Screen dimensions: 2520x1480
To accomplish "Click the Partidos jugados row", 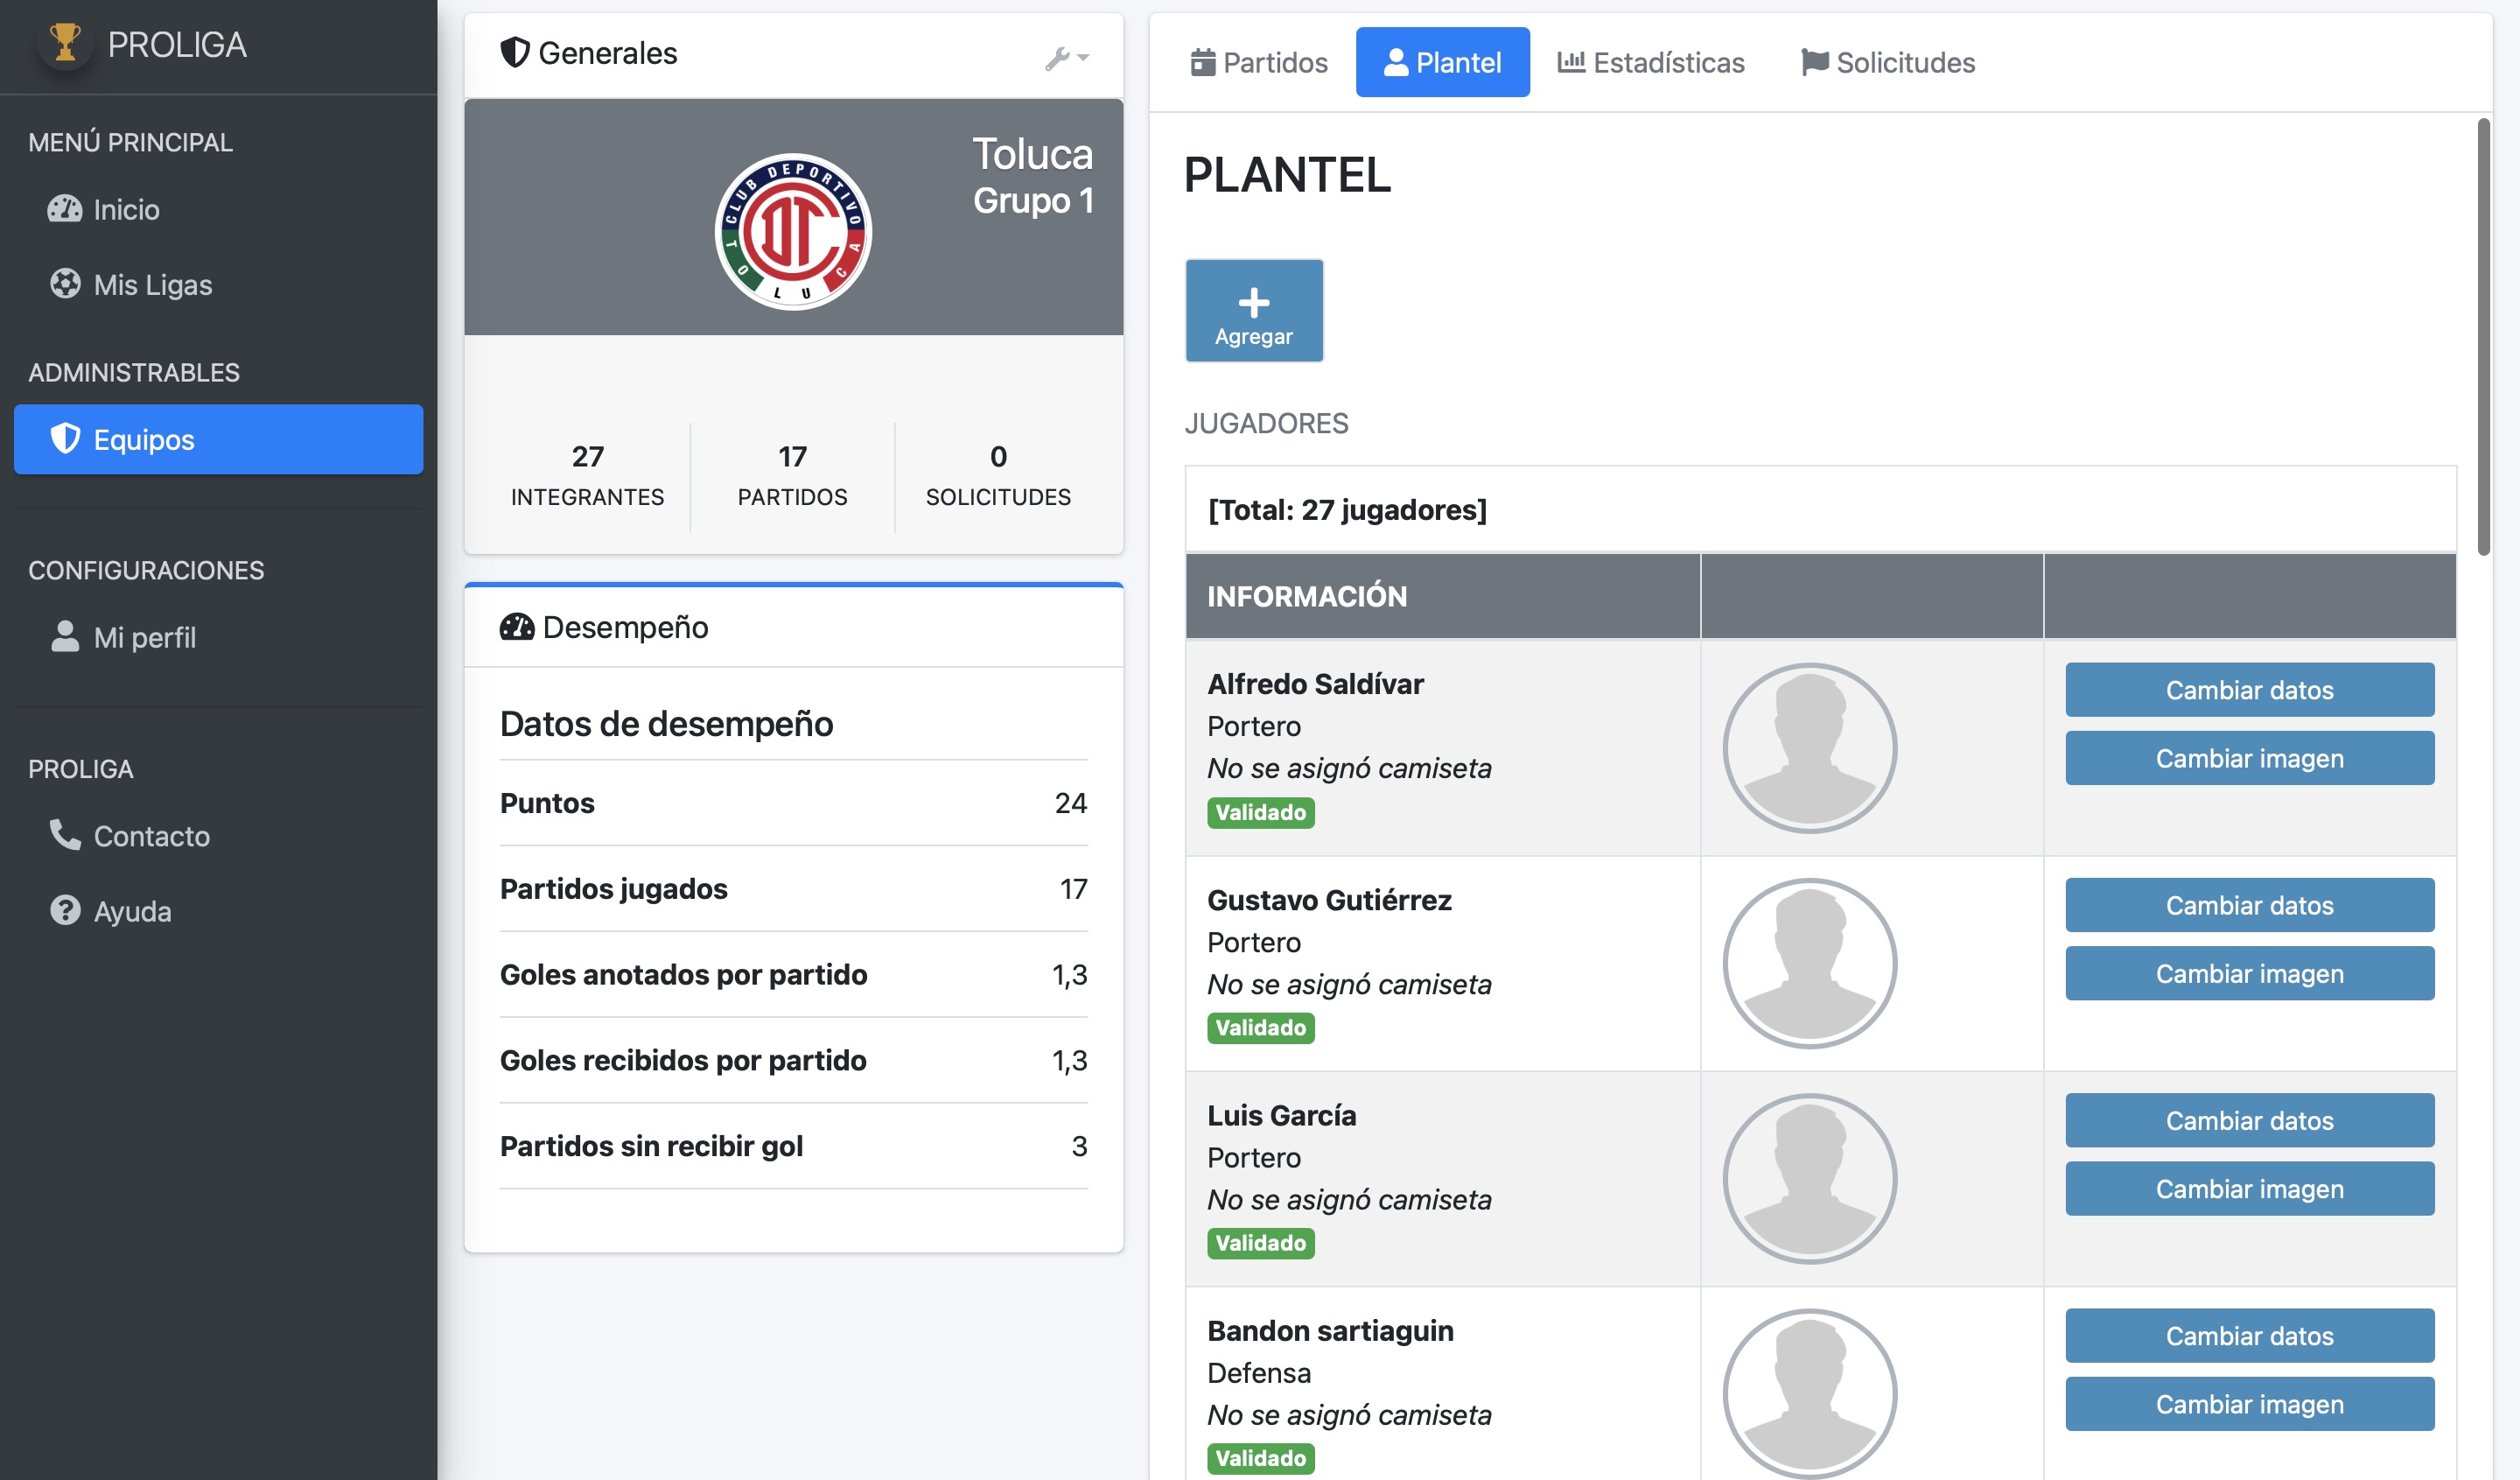I will (793, 888).
